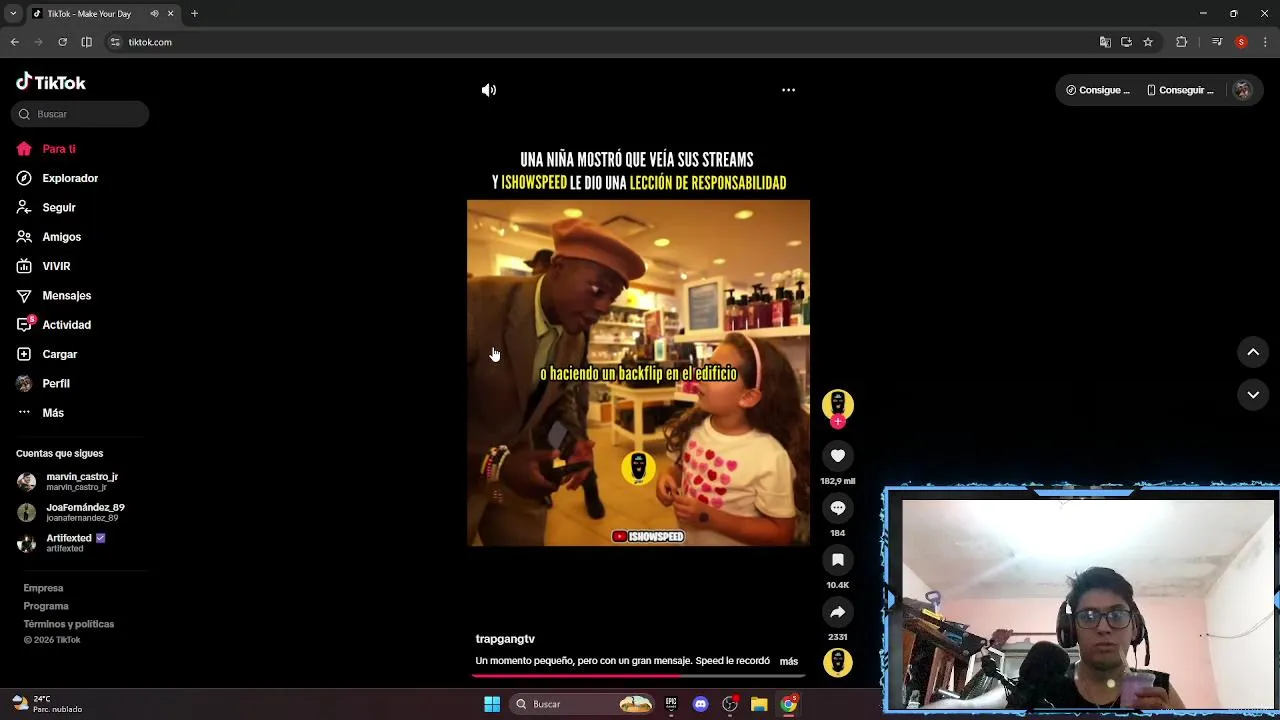Like the video with the heart icon
This screenshot has height=720, width=1280.
pyautogui.click(x=838, y=456)
